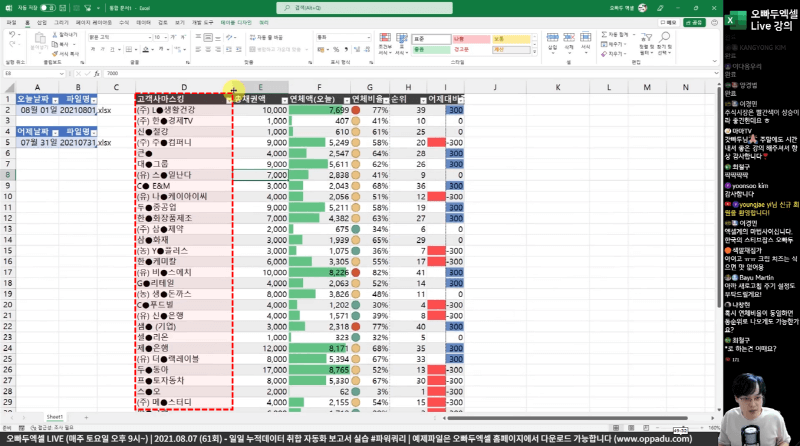Open filter dropdown on 고객사리스트 header

227,99
